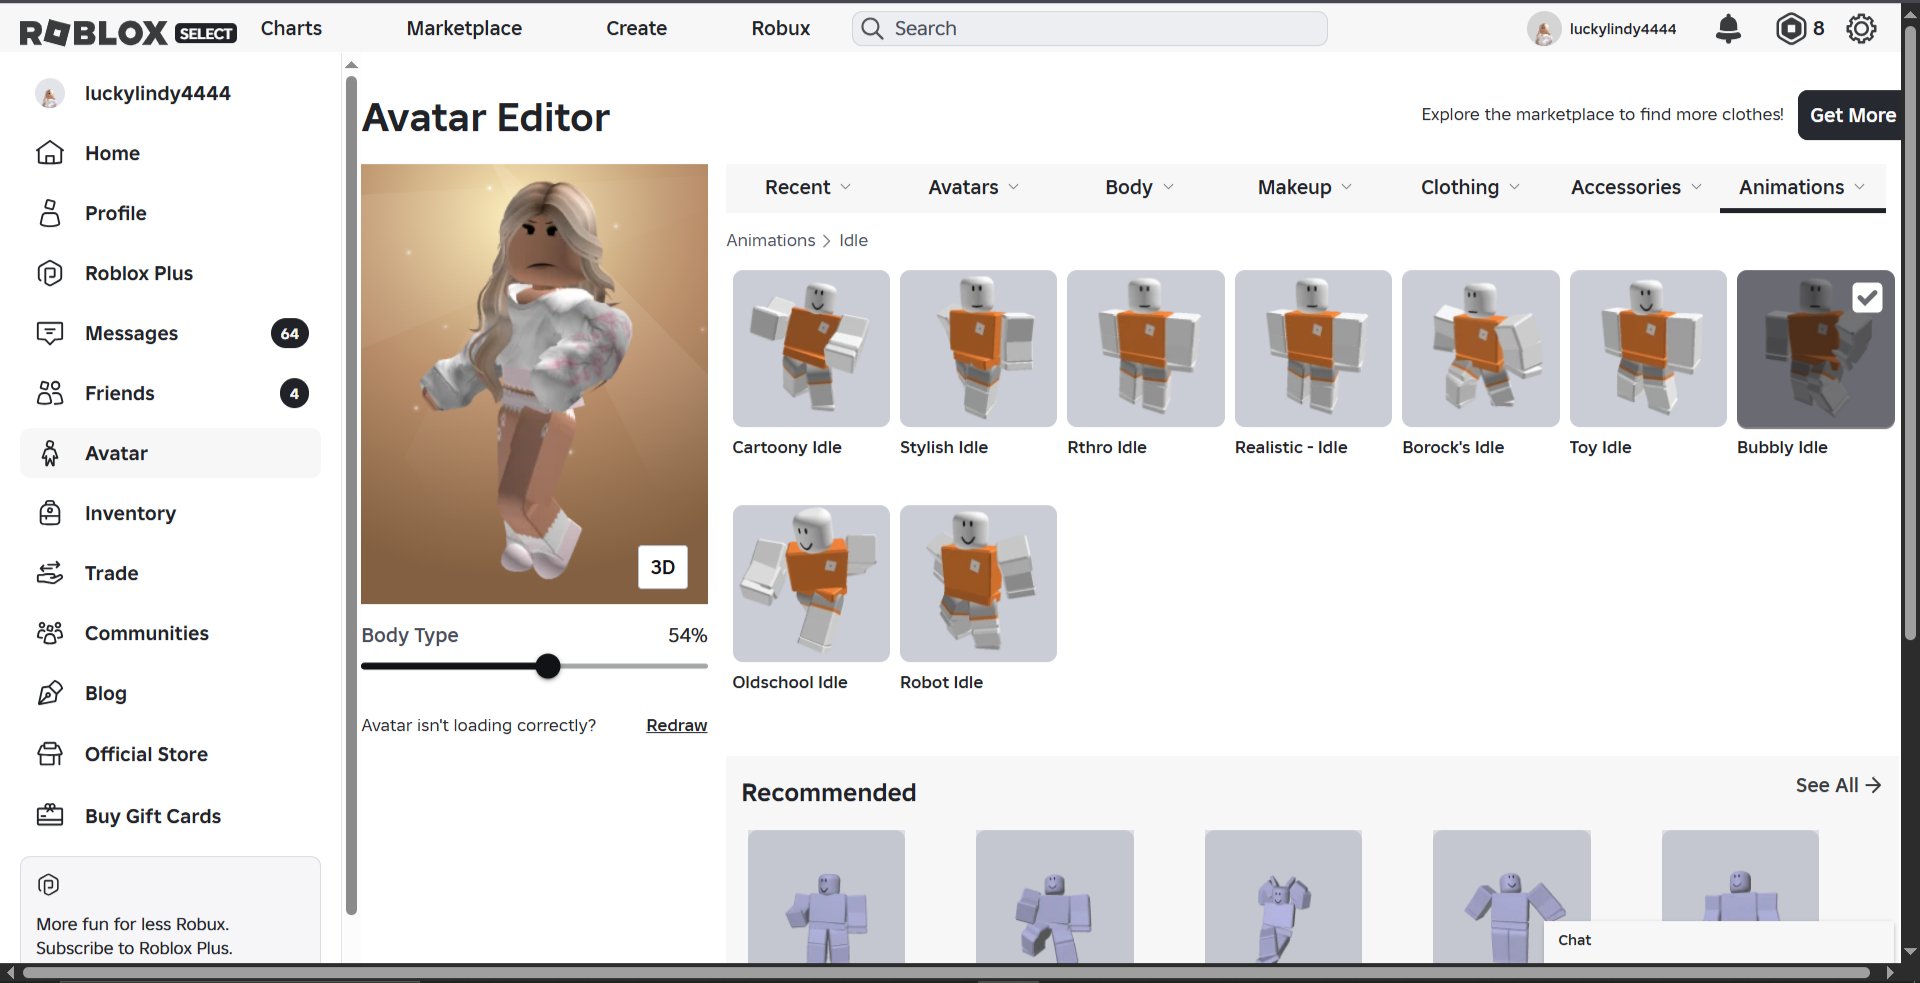Open the settings gear icon
The height and width of the screenshot is (983, 1920).
pos(1861,29)
